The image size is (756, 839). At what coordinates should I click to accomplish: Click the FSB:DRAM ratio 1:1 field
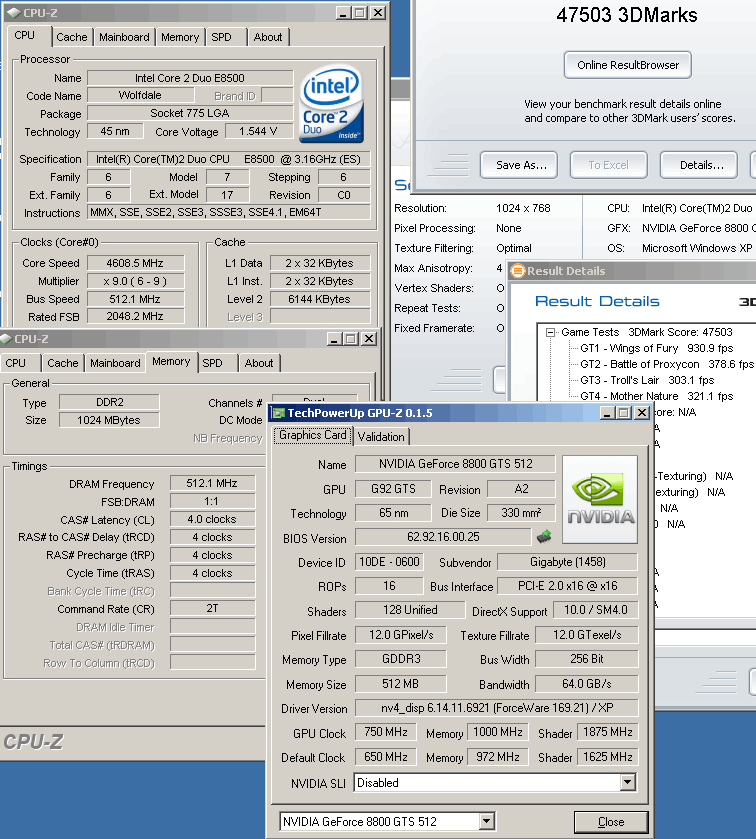click(x=212, y=501)
